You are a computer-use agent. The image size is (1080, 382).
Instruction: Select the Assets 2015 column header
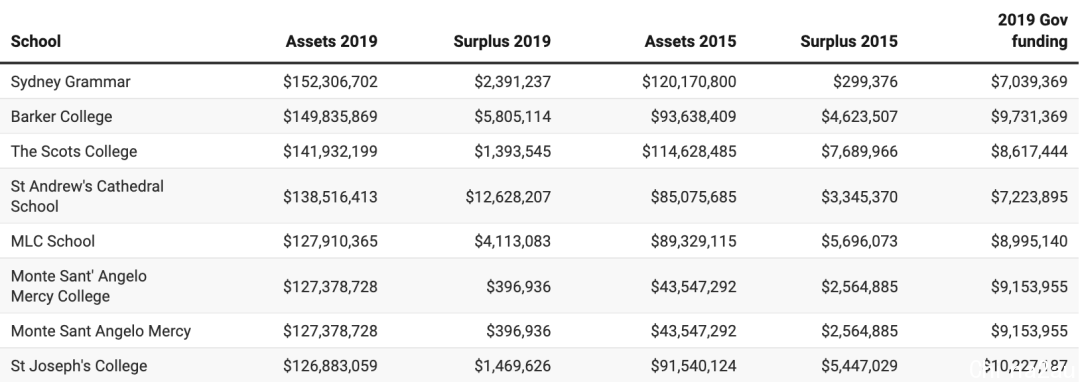coord(690,41)
